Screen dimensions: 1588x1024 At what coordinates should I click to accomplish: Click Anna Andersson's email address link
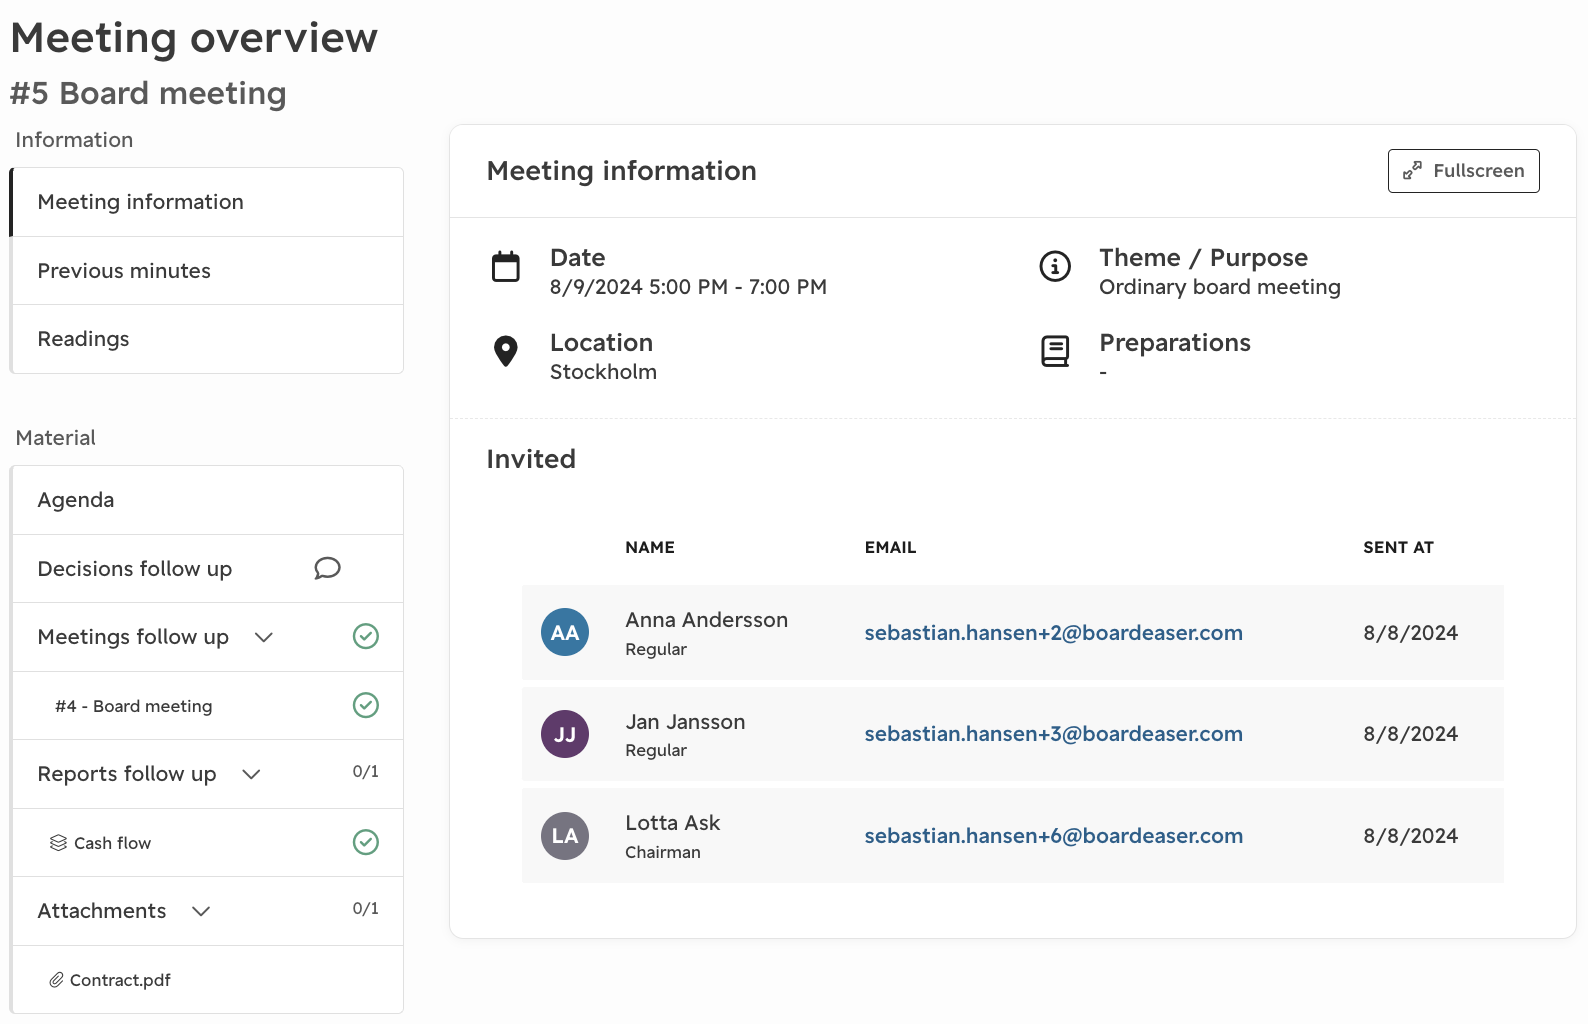click(x=1053, y=633)
